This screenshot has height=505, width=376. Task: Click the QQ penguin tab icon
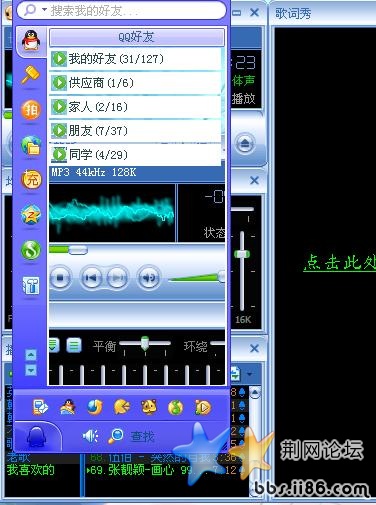31,41
